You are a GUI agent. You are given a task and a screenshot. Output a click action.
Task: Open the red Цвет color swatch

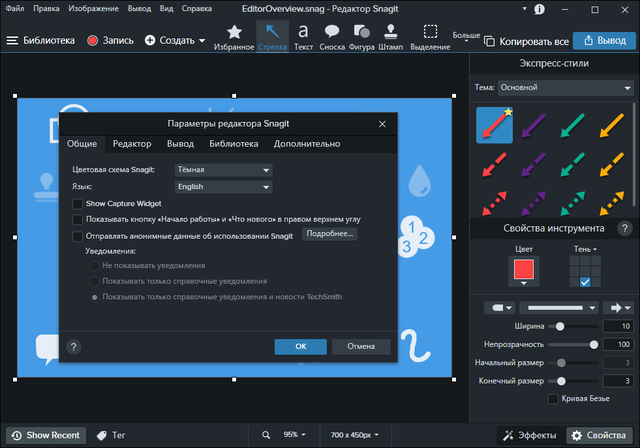[524, 271]
